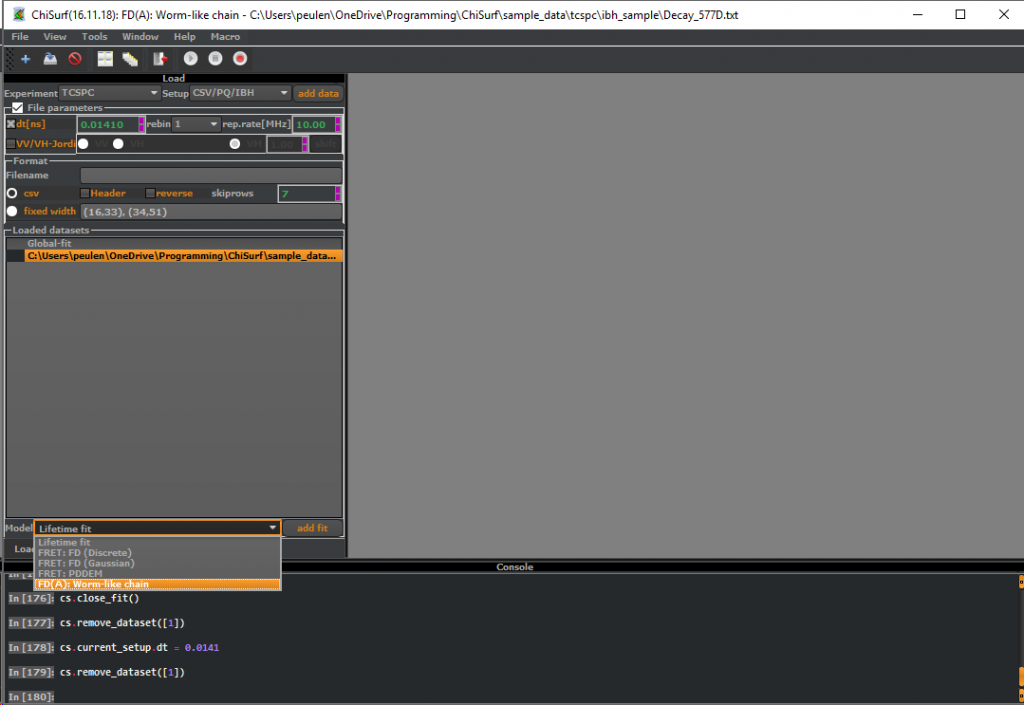This screenshot has height=705, width=1024.
Task: Click the add fit button
Action: point(312,528)
